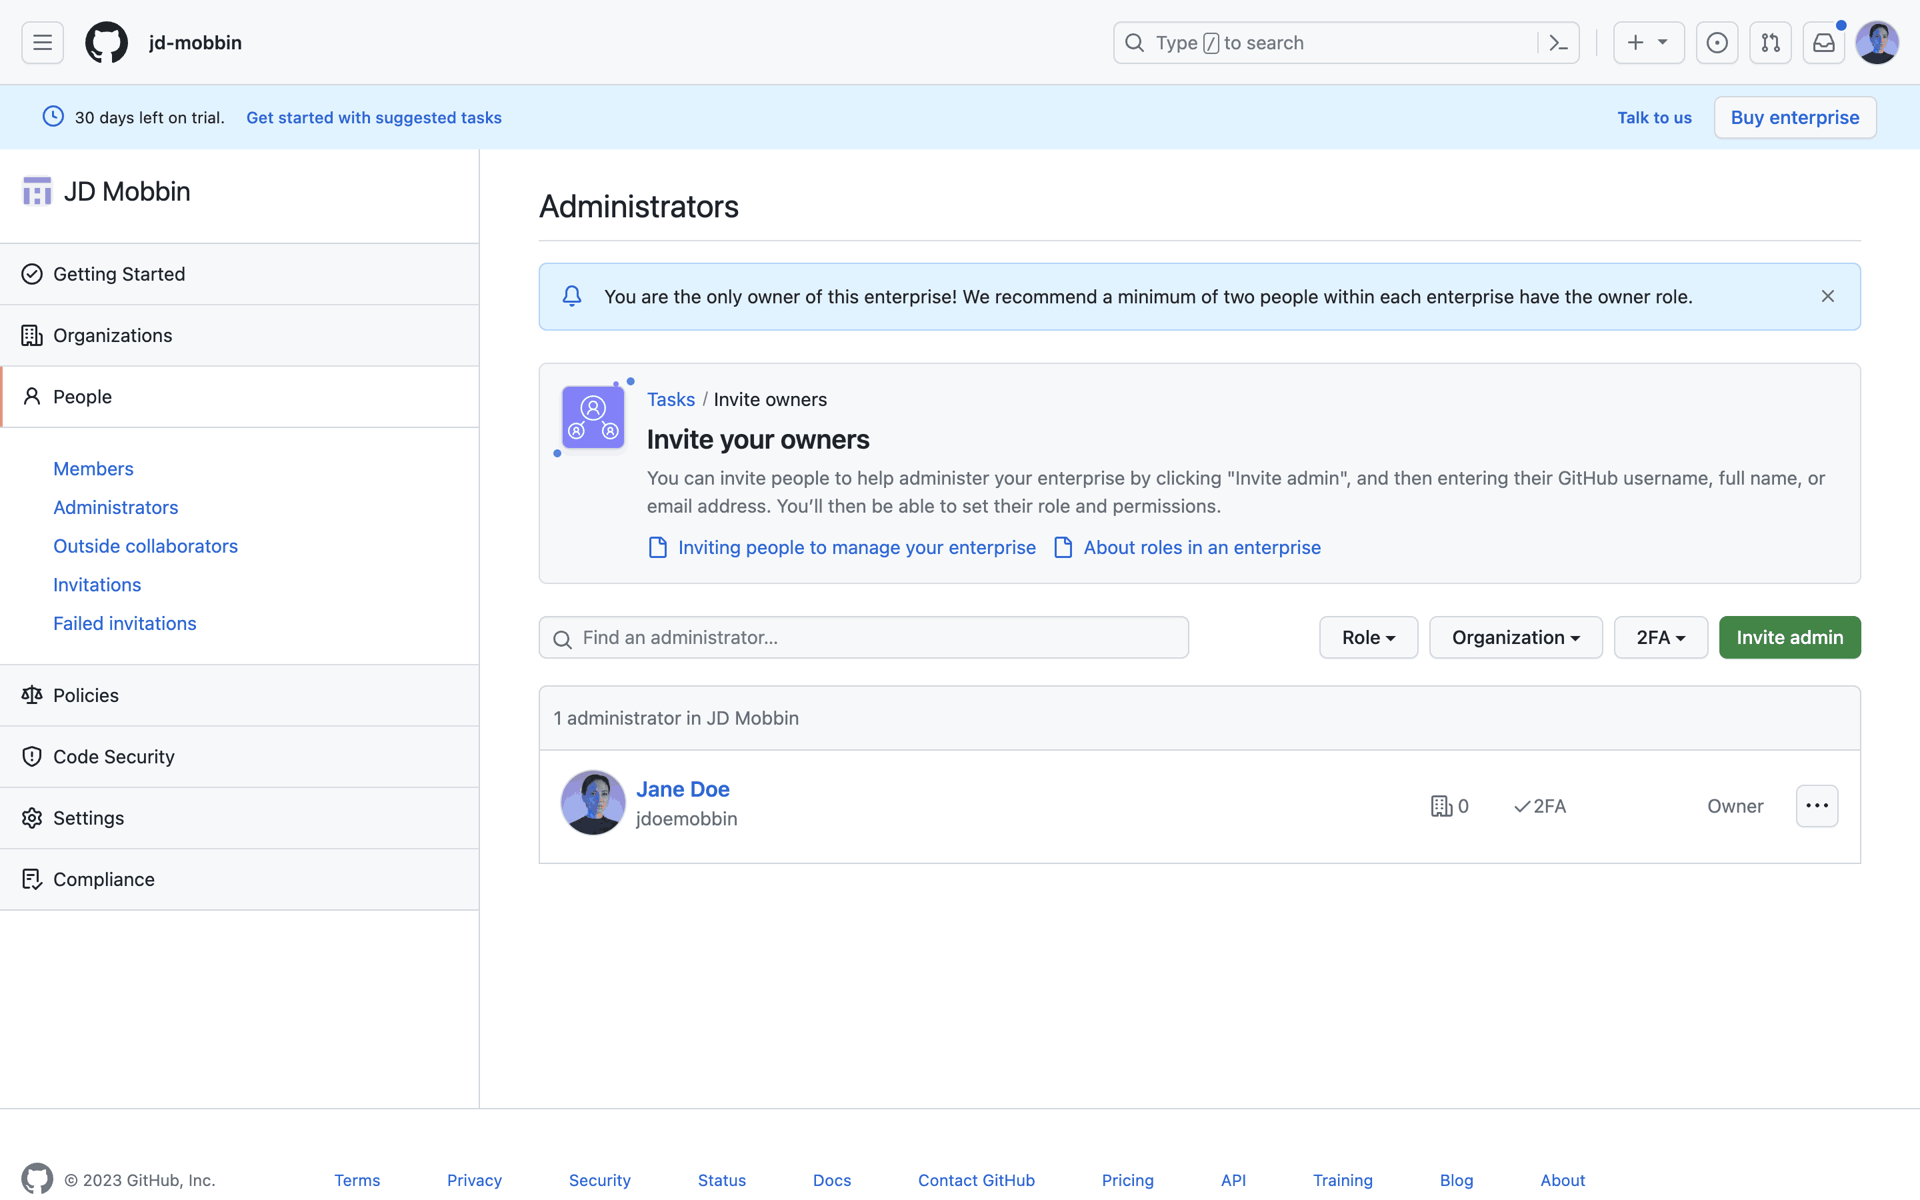
Task: Click the GitHub logo in the footer
Action: [x=37, y=1179]
